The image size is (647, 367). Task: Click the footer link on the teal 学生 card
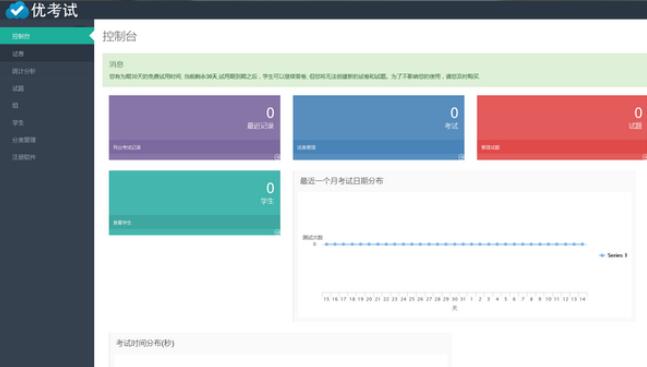122,223
